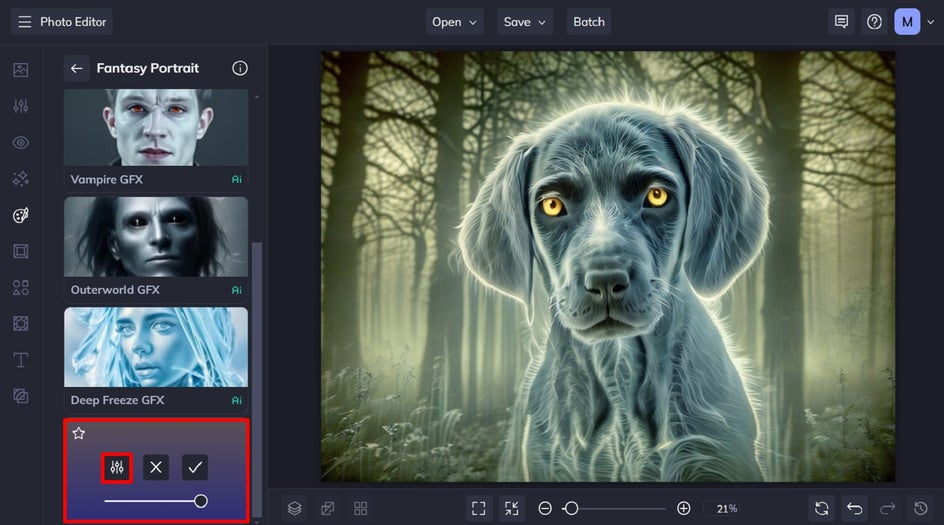Toggle the touch up eye icon in sidebar
Screen dimensions: 944x525
pyautogui.click(x=20, y=143)
